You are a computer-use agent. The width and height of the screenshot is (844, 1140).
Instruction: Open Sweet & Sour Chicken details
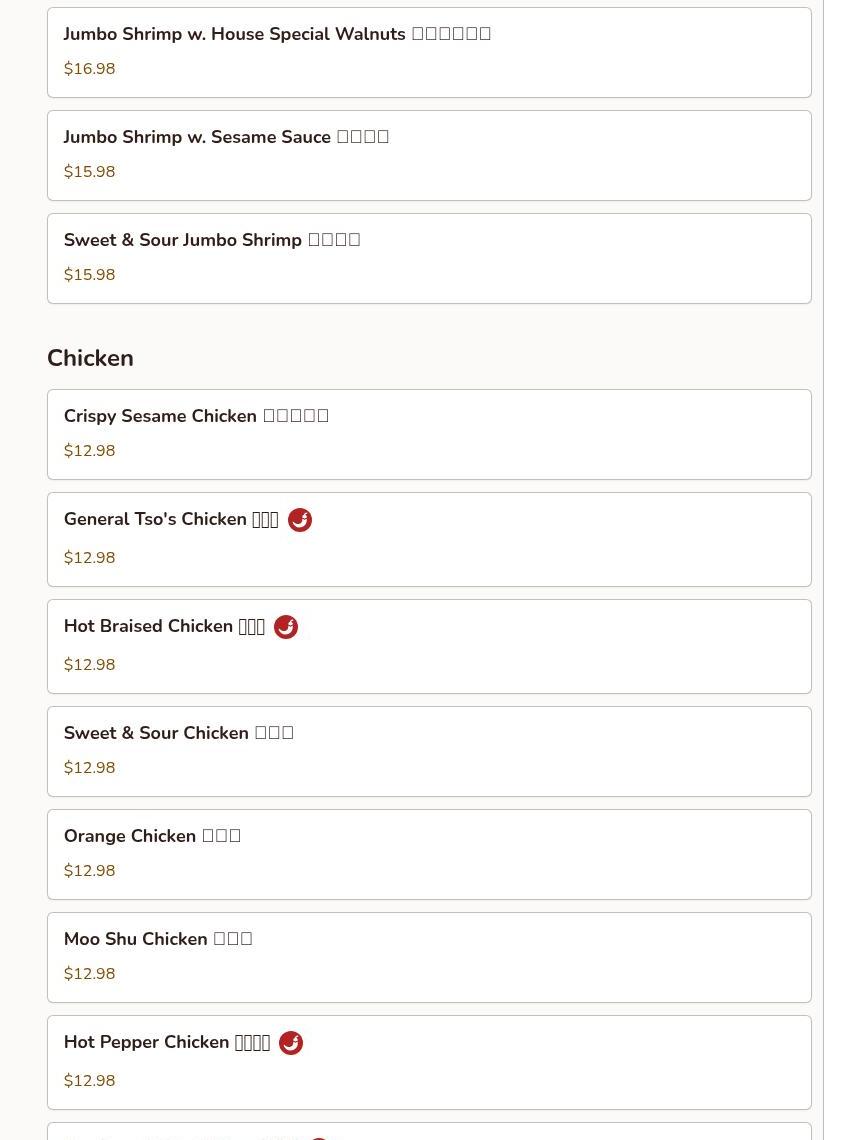(429, 752)
